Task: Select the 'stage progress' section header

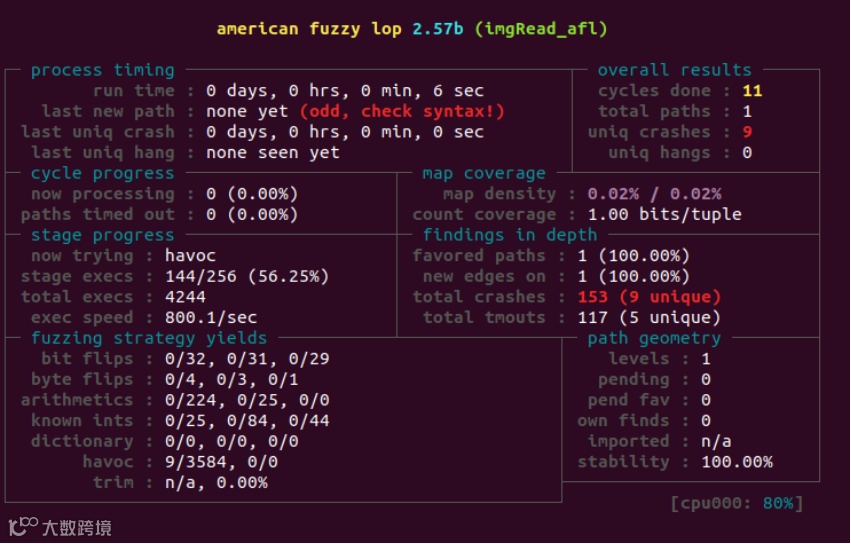Action: coord(103,235)
